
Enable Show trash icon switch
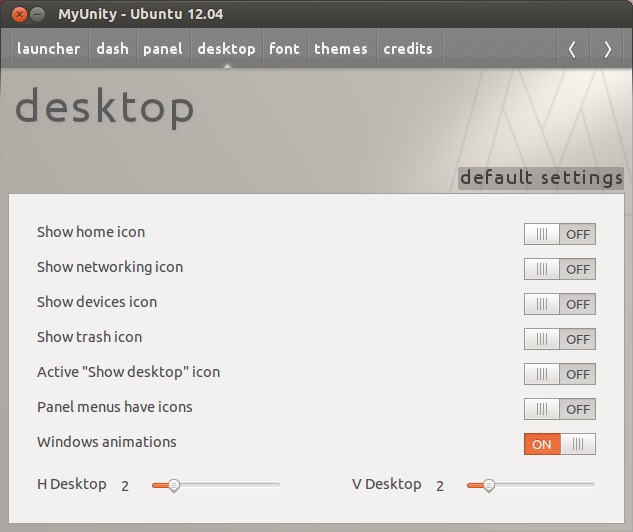point(560,339)
